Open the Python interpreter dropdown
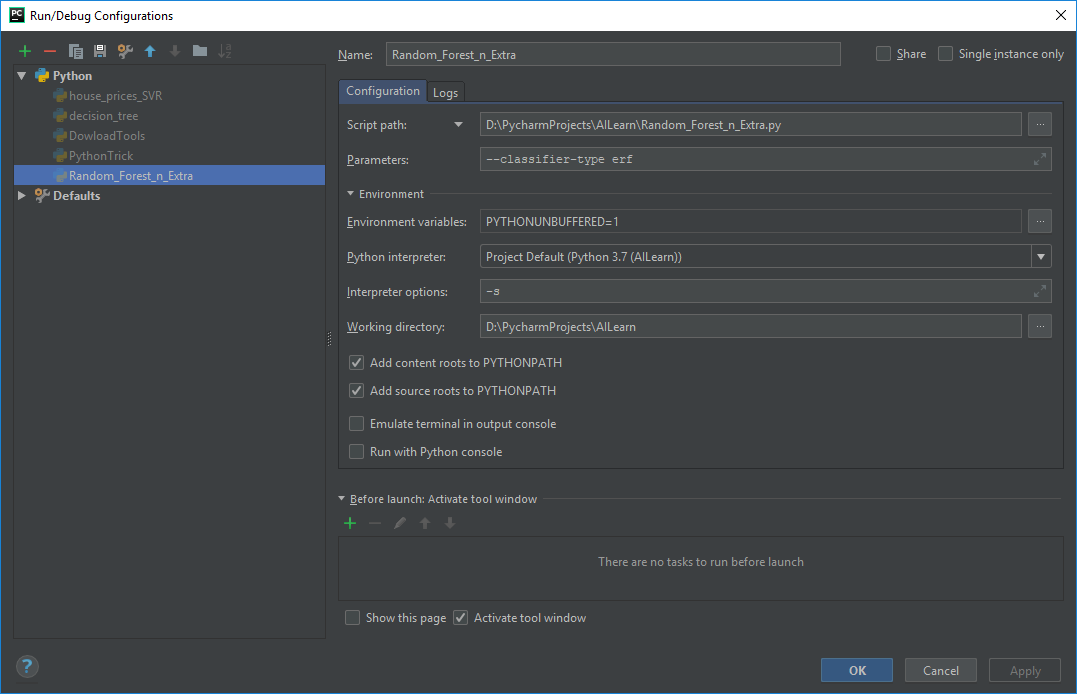This screenshot has height=694, width=1077. click(x=1041, y=256)
